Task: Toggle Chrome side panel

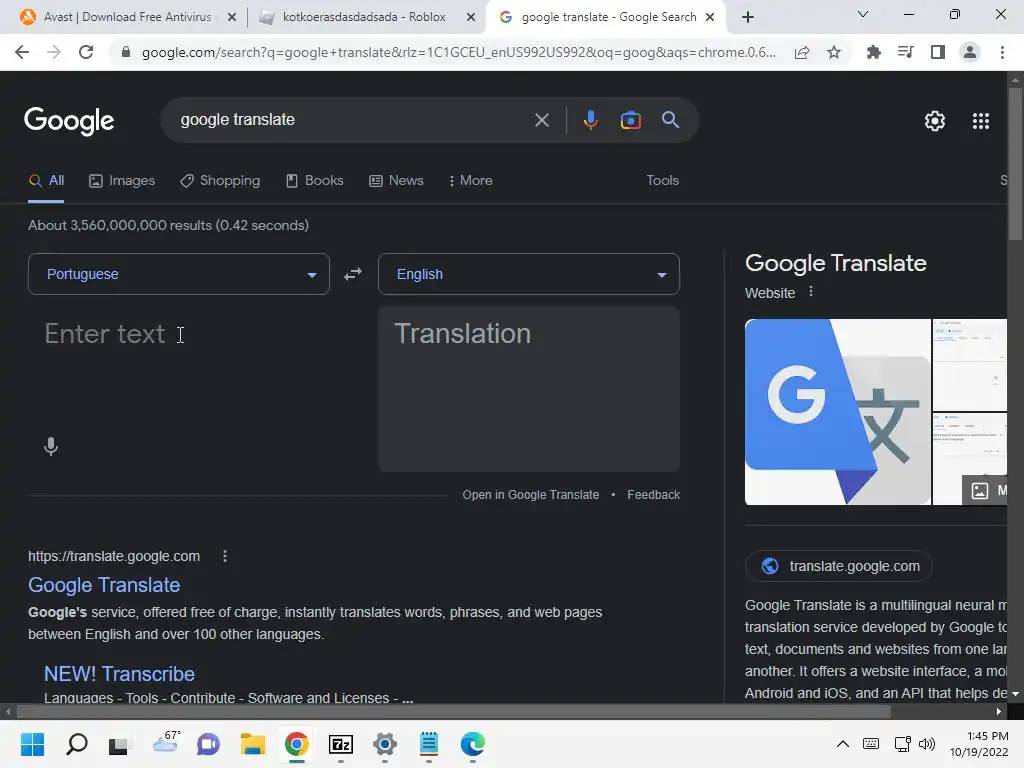Action: (x=938, y=52)
